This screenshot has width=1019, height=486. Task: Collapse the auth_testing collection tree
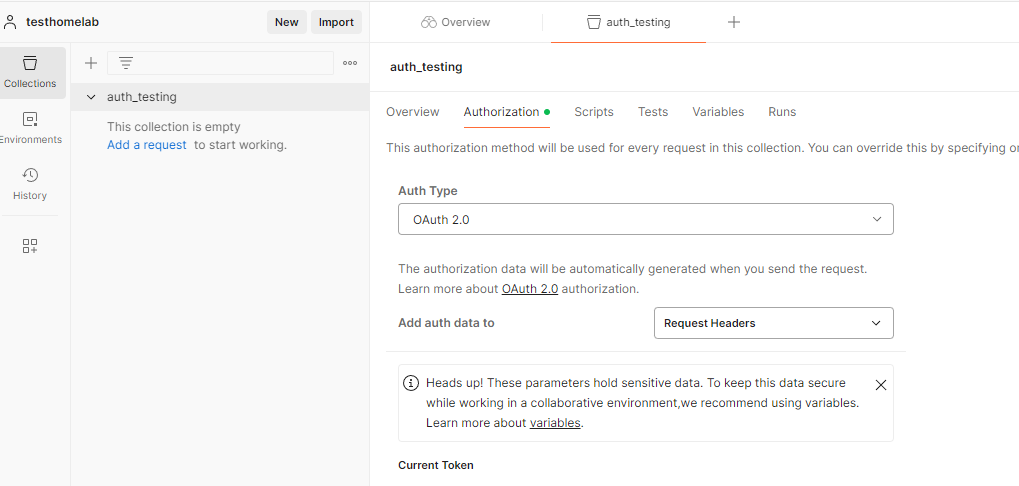point(92,97)
